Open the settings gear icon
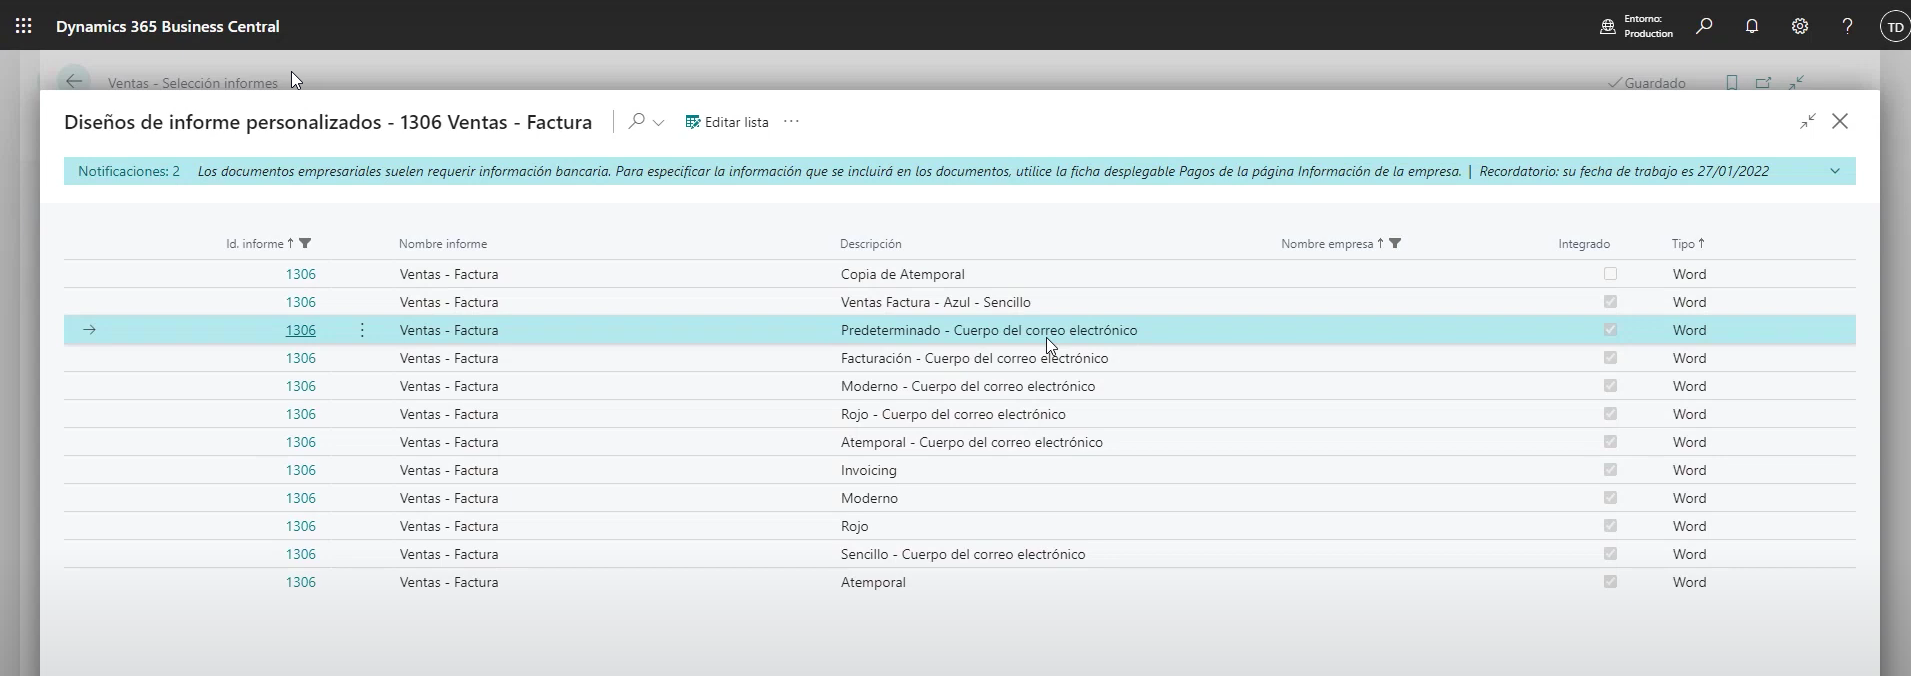This screenshot has width=1911, height=676. pos(1800,27)
